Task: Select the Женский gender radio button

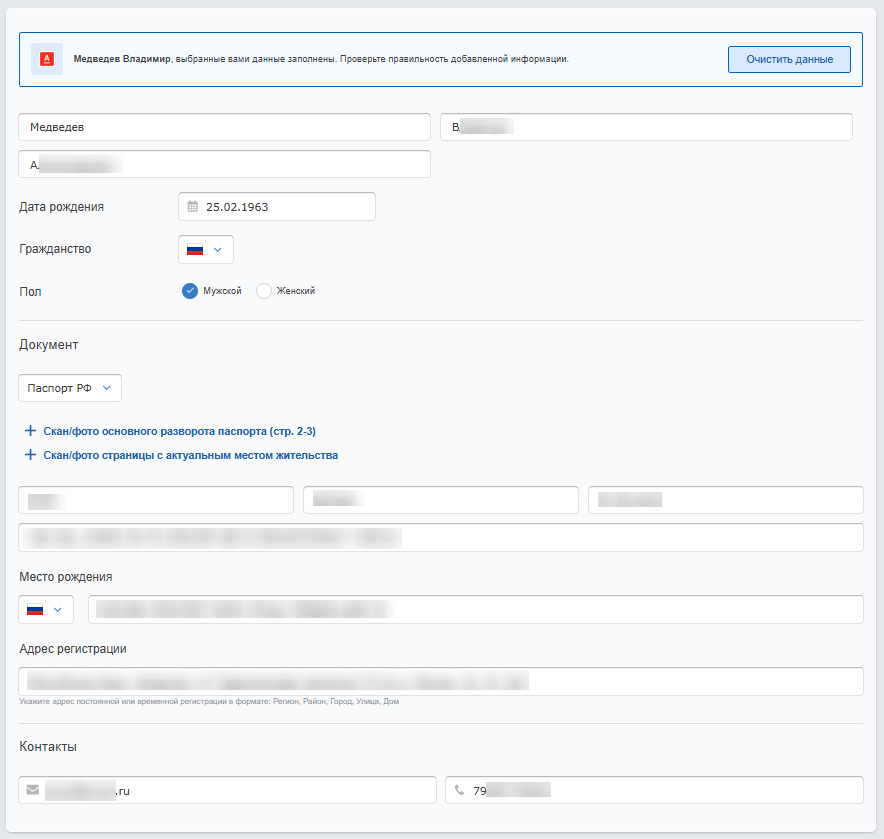Action: click(x=264, y=291)
